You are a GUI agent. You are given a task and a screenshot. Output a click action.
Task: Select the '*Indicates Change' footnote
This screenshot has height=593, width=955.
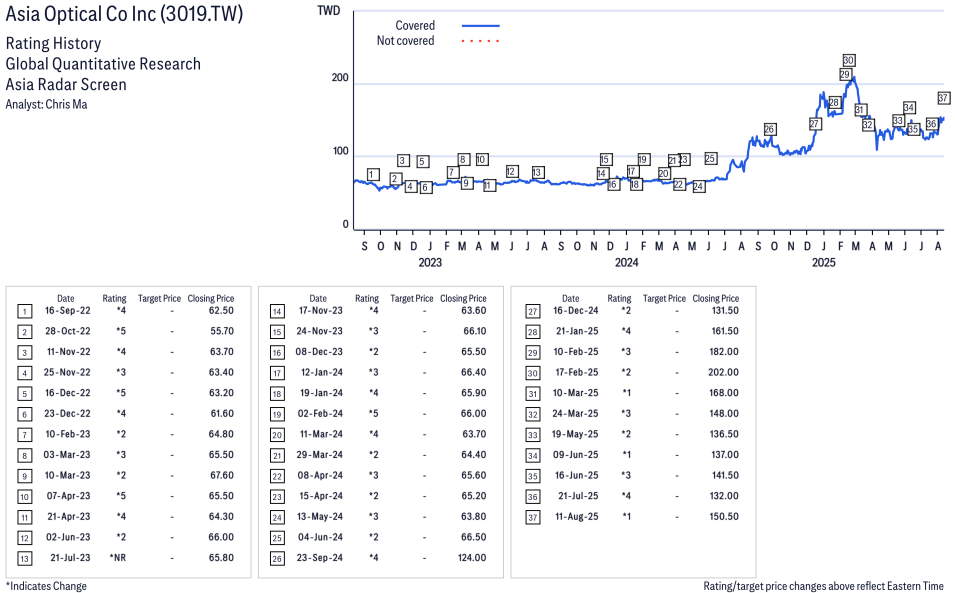[x=46, y=586]
